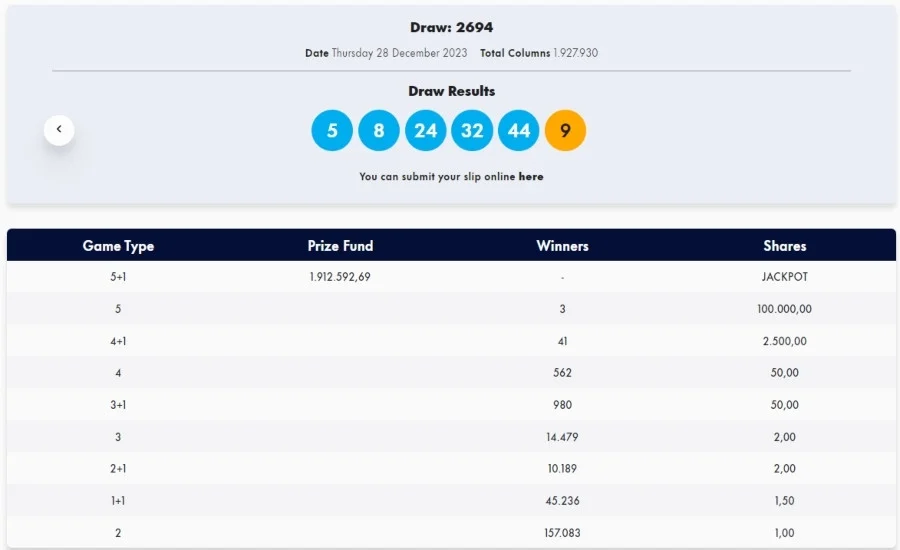This screenshot has height=550, width=900.
Task: Select the blue ball number 24
Action: [425, 130]
